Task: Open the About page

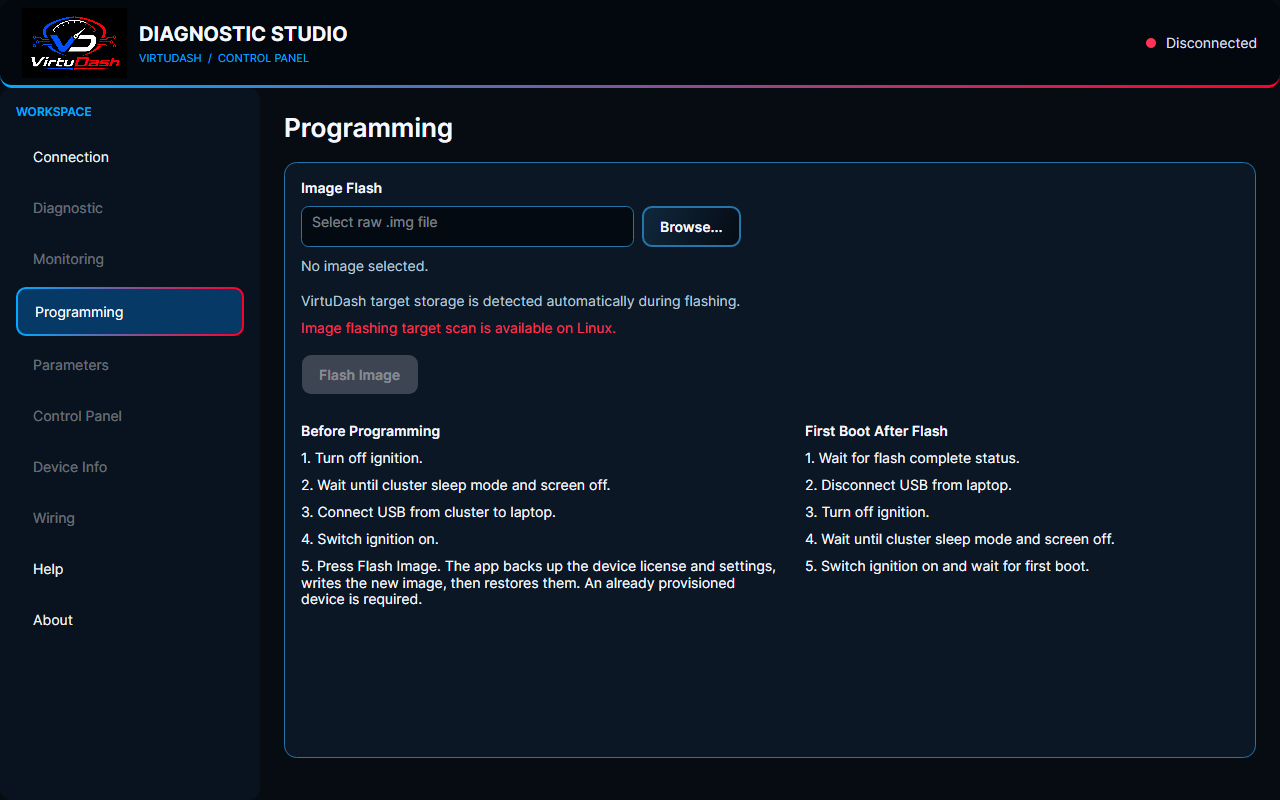Action: coord(130,620)
